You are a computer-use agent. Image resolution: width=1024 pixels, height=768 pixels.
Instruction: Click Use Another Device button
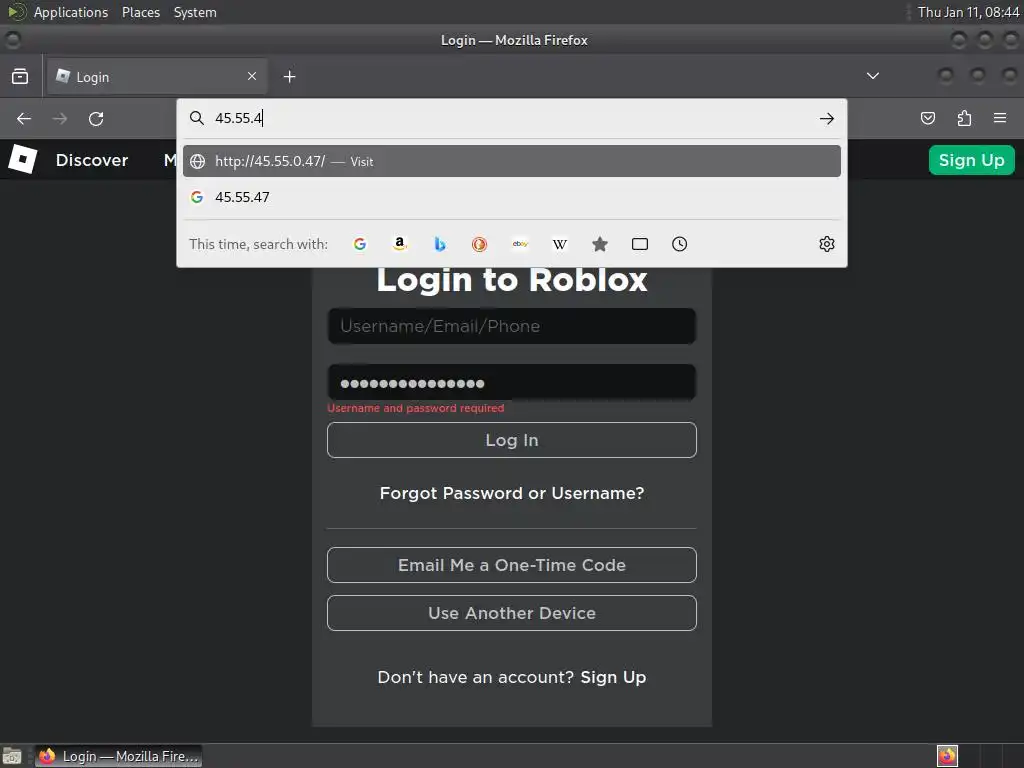511,613
